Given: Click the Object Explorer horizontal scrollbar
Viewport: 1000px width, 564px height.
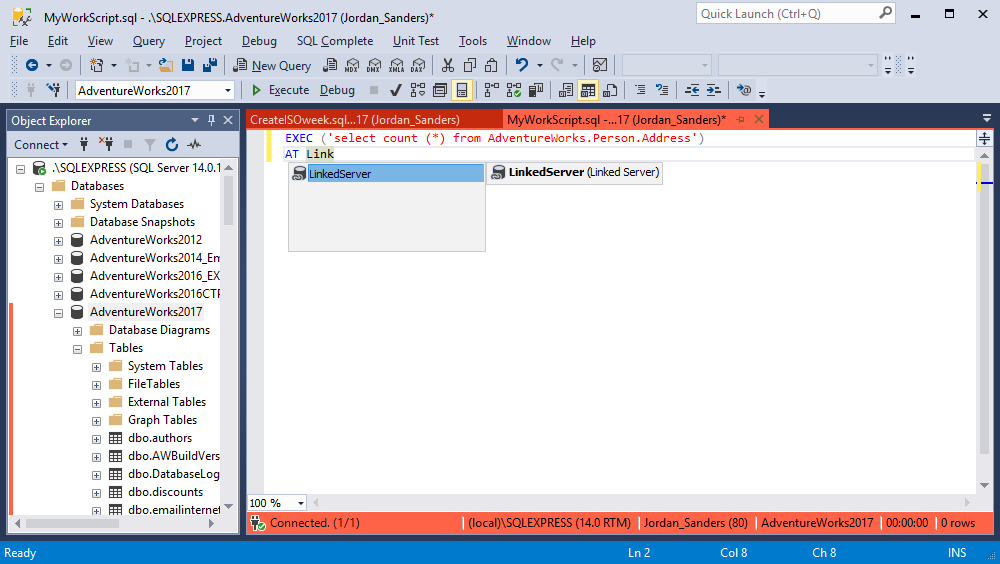Looking at the screenshot, I should [72, 523].
